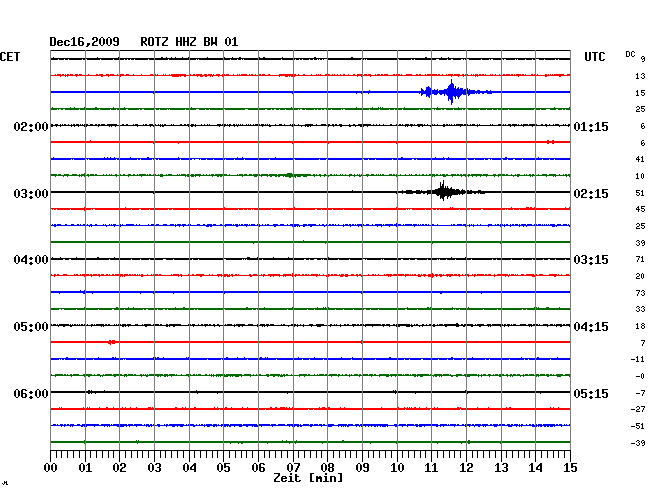650x494 pixels.
Task: Click the black seismic event on 03:00 trace
Action: click(x=443, y=191)
